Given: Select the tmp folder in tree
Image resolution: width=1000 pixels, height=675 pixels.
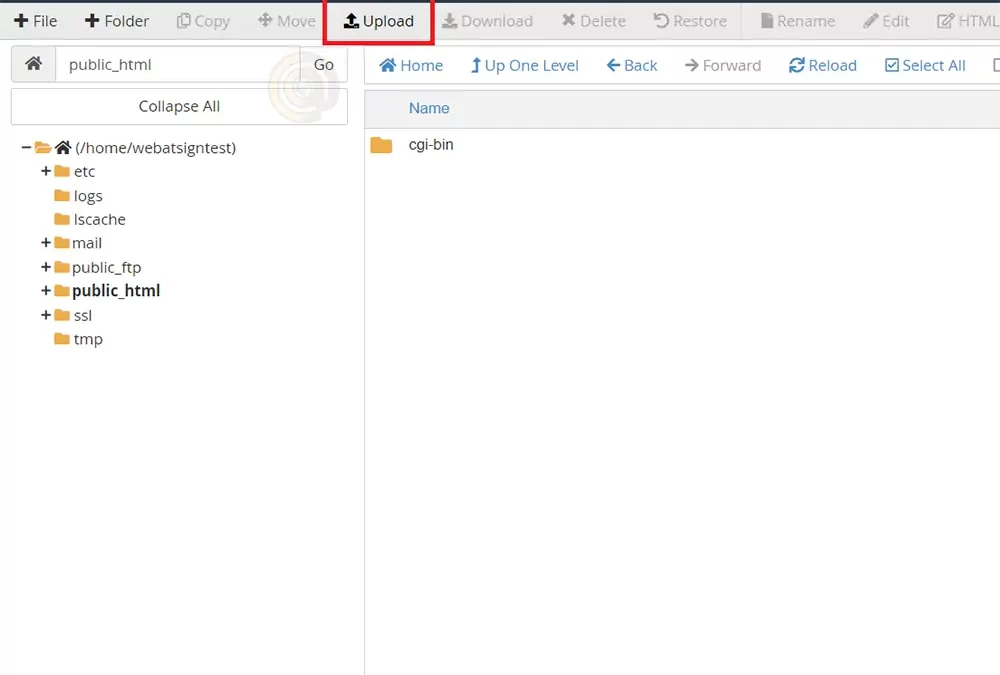Looking at the screenshot, I should 87,339.
